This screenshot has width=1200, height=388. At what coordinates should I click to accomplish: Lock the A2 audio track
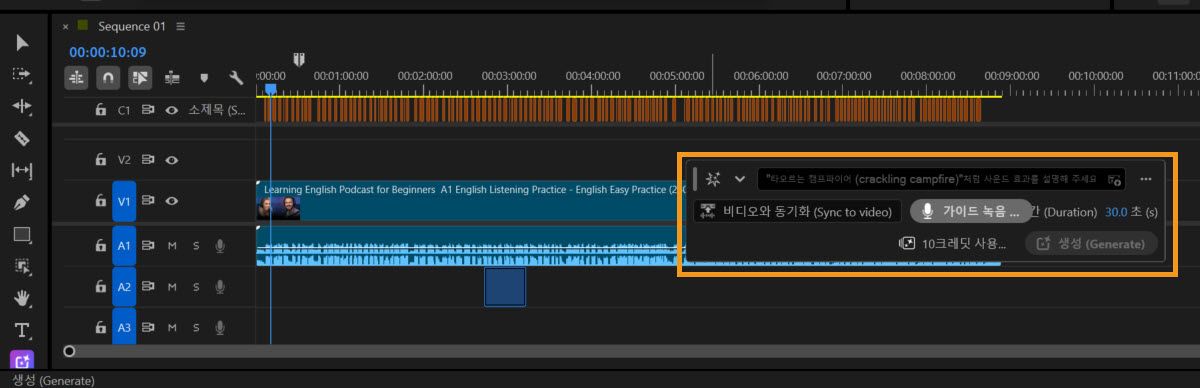click(100, 286)
